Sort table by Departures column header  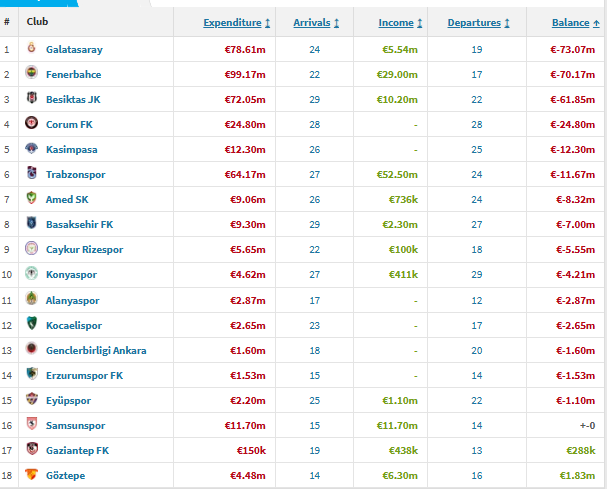click(478, 23)
